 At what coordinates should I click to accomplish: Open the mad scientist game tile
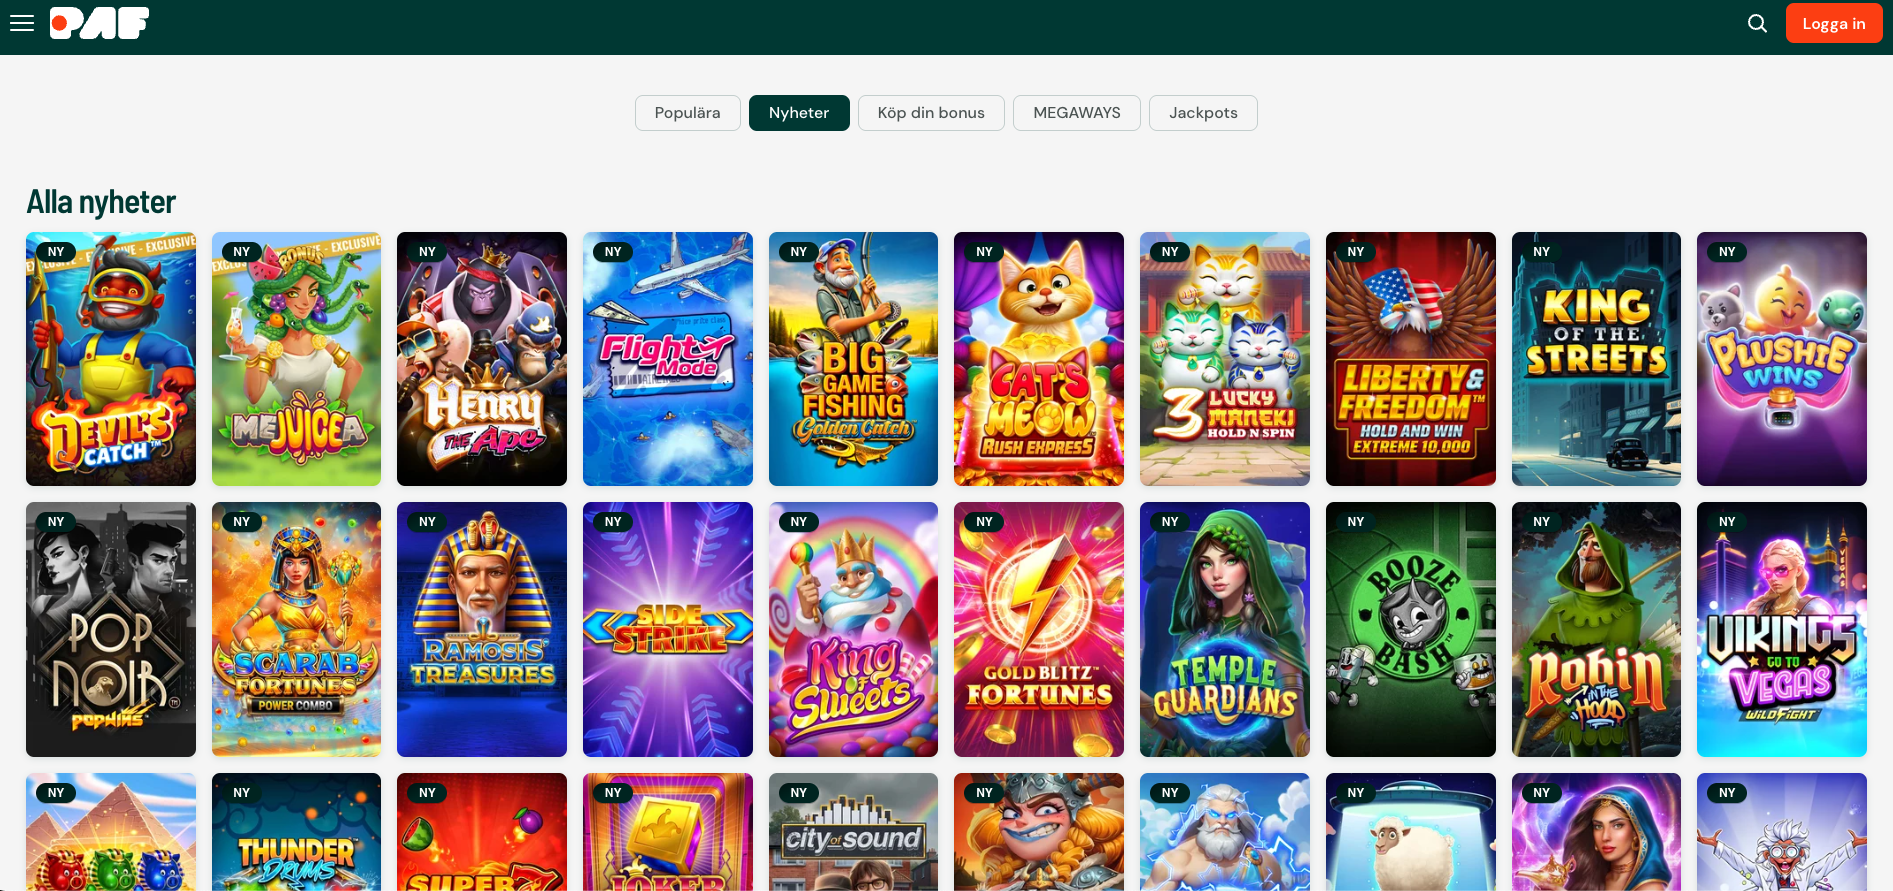click(1782, 832)
